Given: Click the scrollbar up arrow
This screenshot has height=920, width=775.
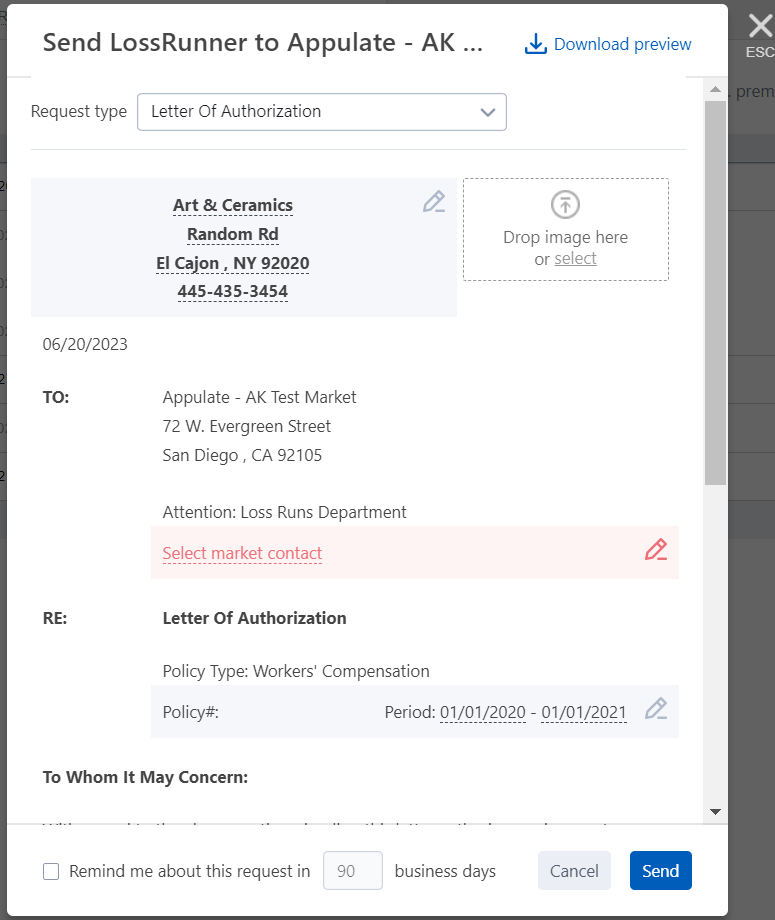Looking at the screenshot, I should [715, 90].
